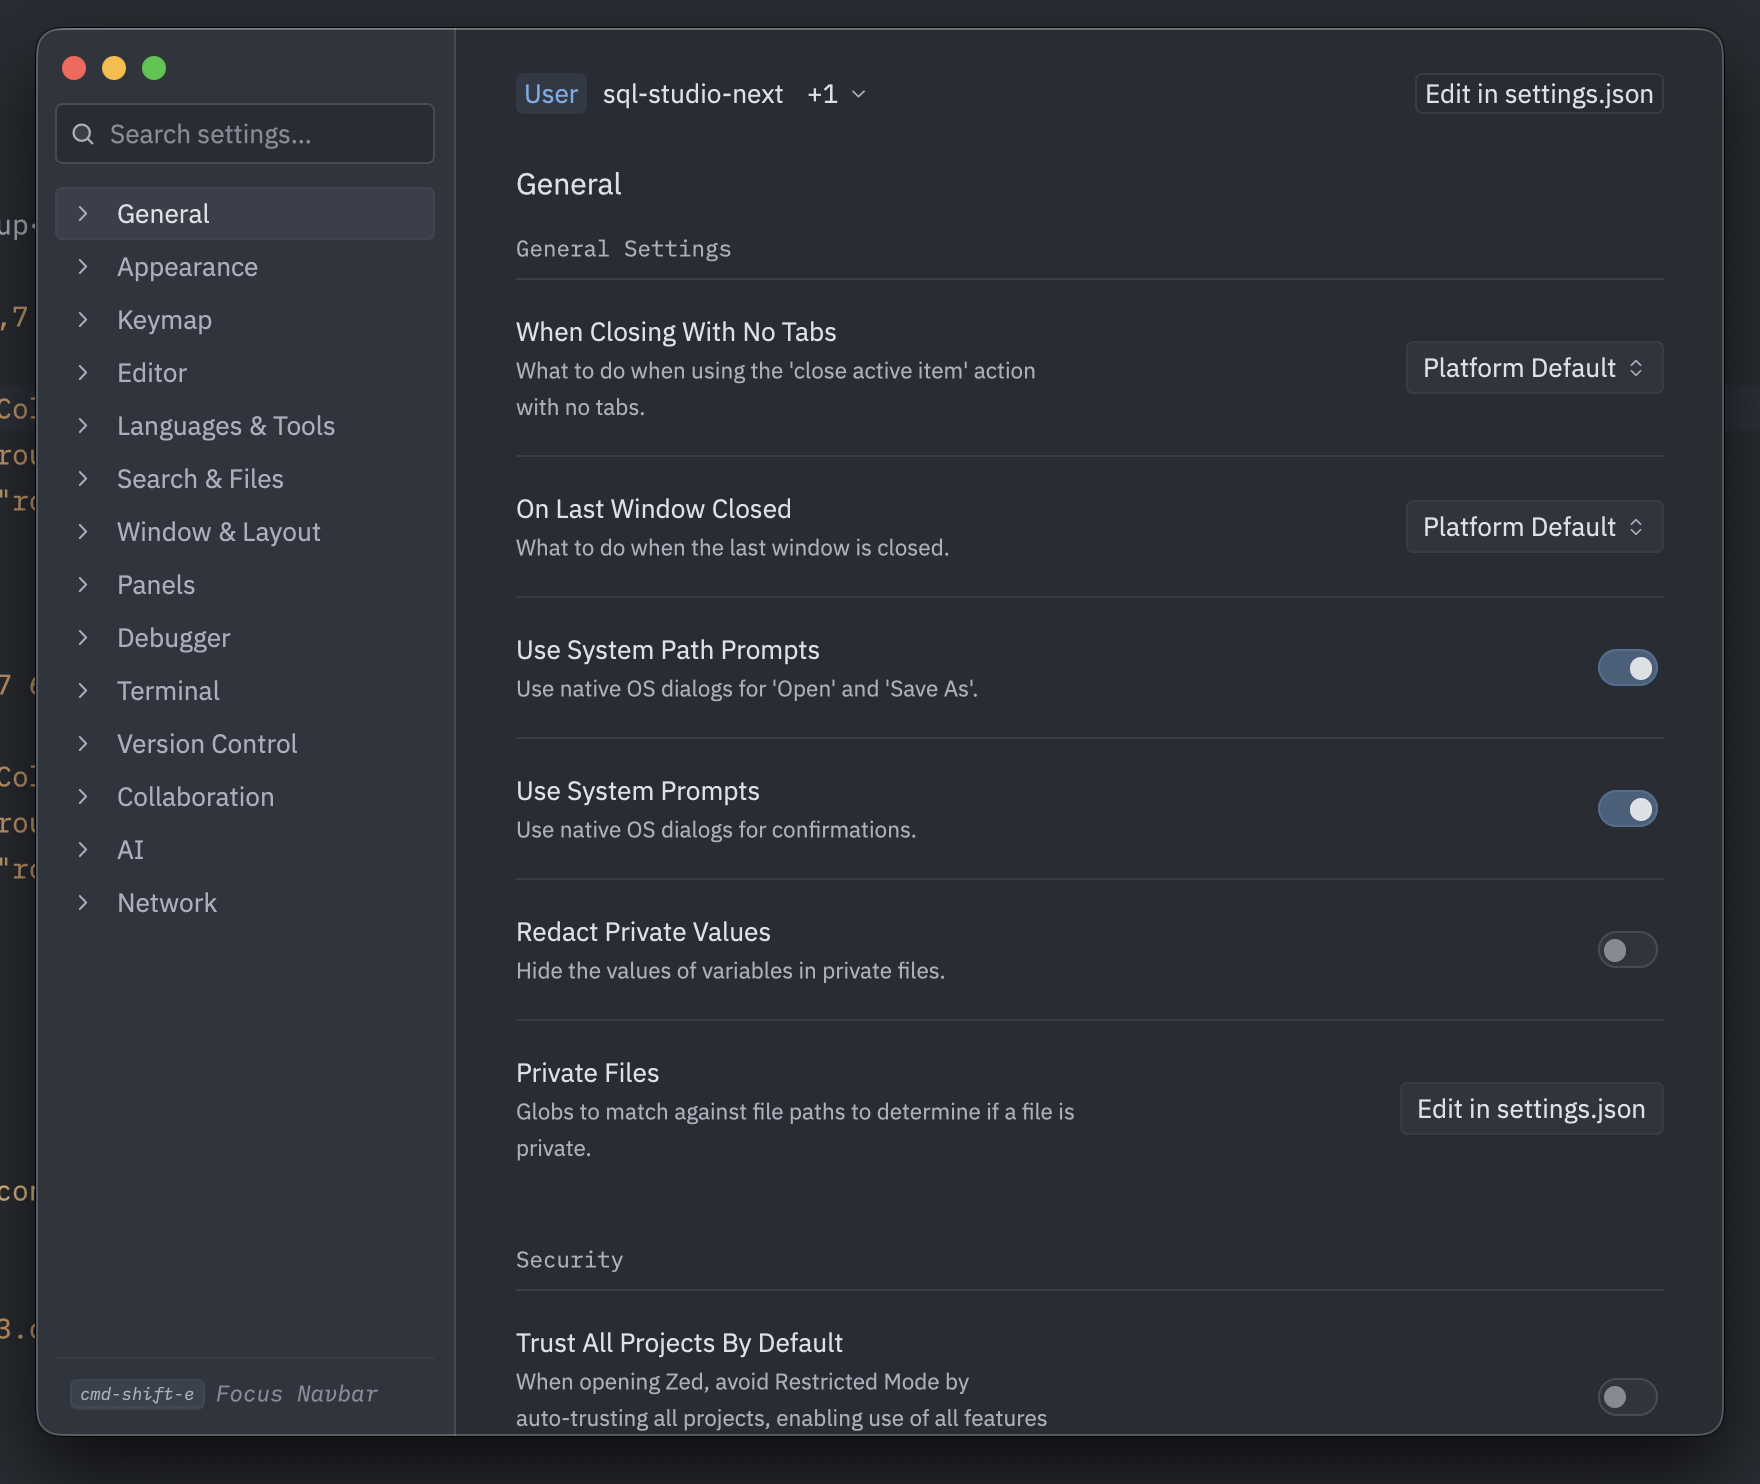Switch to the sql-studio-next settings tab
Image resolution: width=1760 pixels, height=1484 pixels.
(692, 94)
